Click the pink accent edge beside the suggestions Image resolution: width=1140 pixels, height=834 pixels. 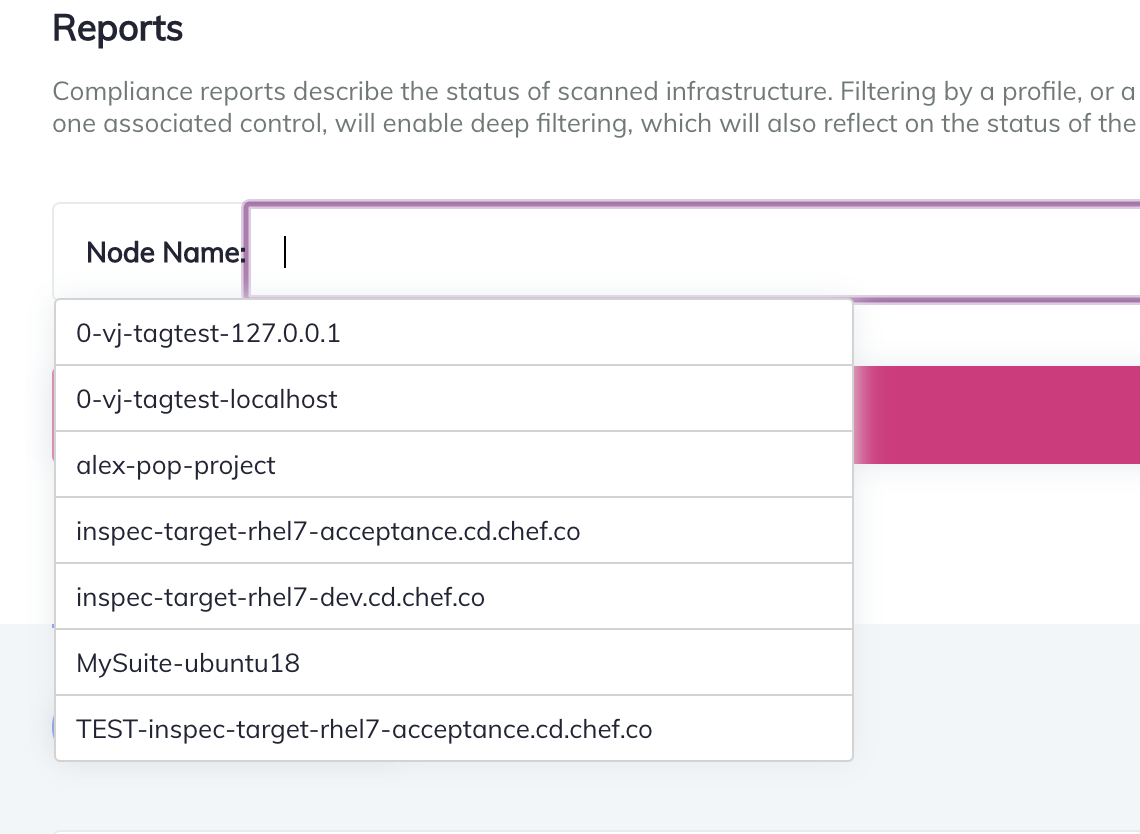click(55, 415)
